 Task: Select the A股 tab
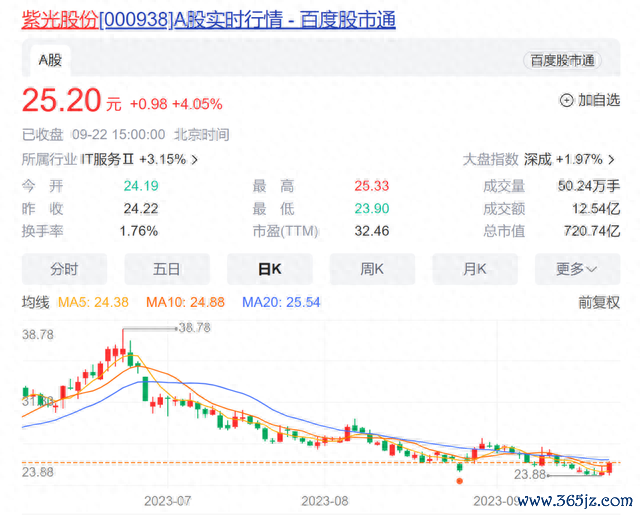tap(50, 60)
